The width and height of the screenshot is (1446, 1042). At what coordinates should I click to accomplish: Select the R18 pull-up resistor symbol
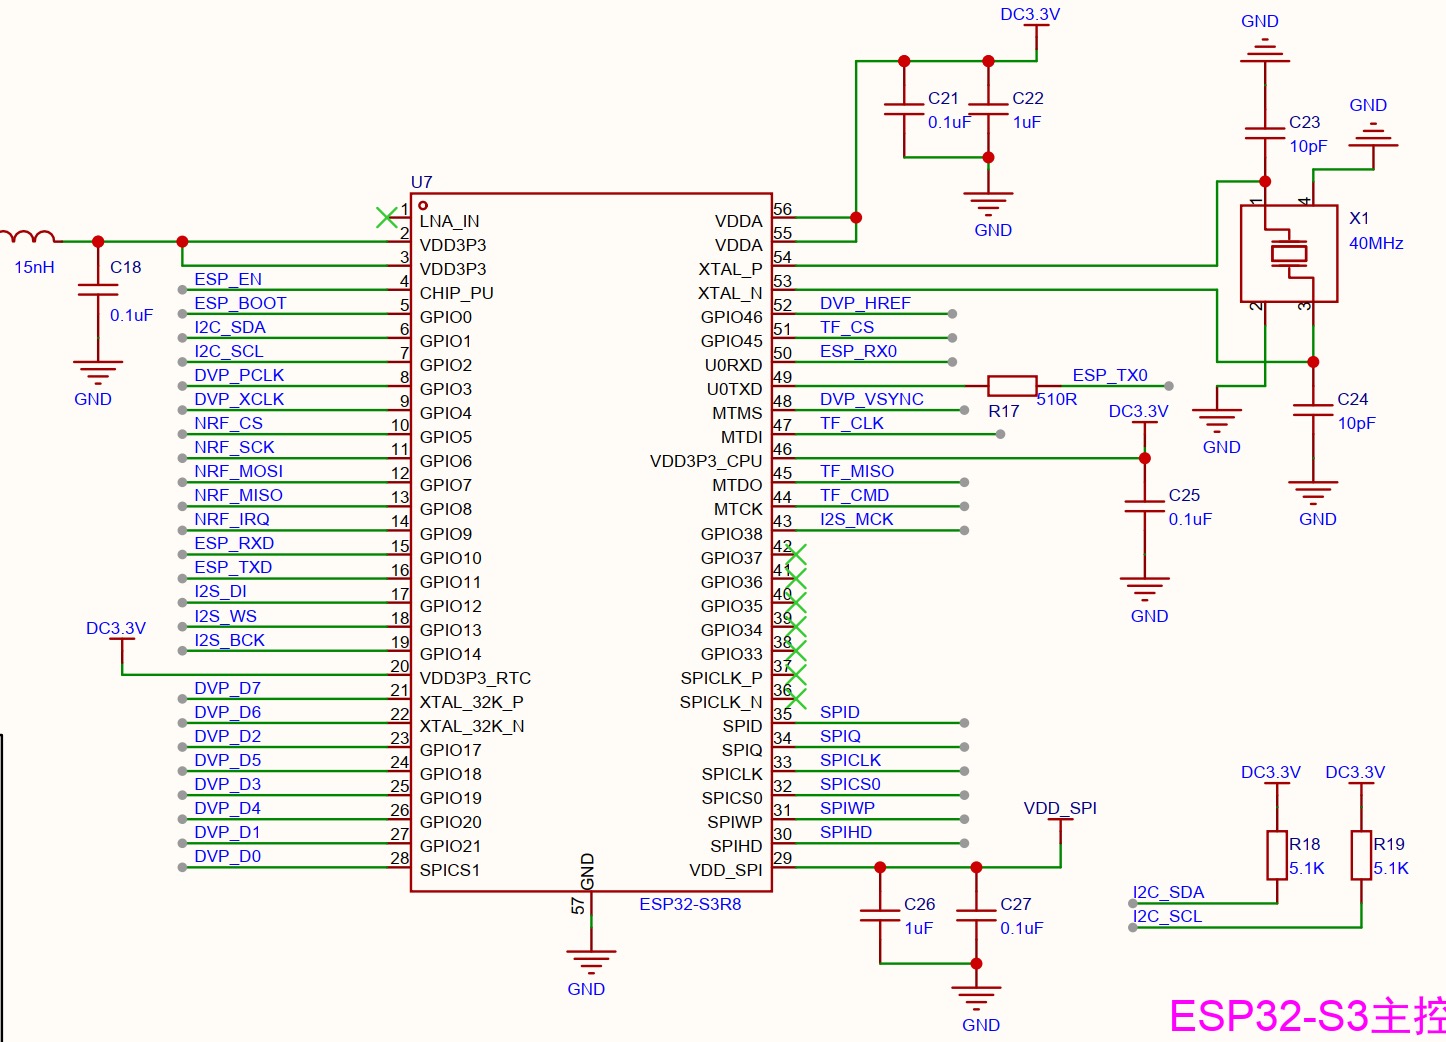1277,855
